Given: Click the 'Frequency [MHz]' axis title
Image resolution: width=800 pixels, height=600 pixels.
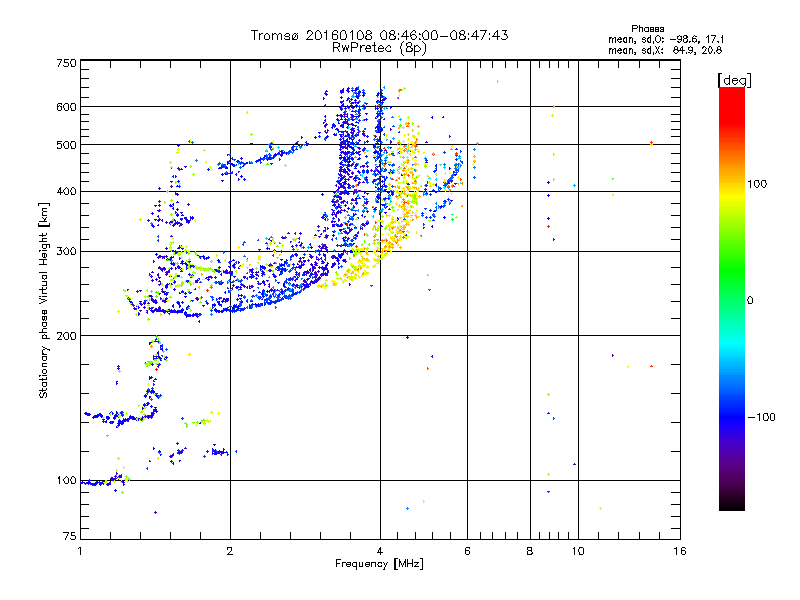Looking at the screenshot, I should (379, 564).
